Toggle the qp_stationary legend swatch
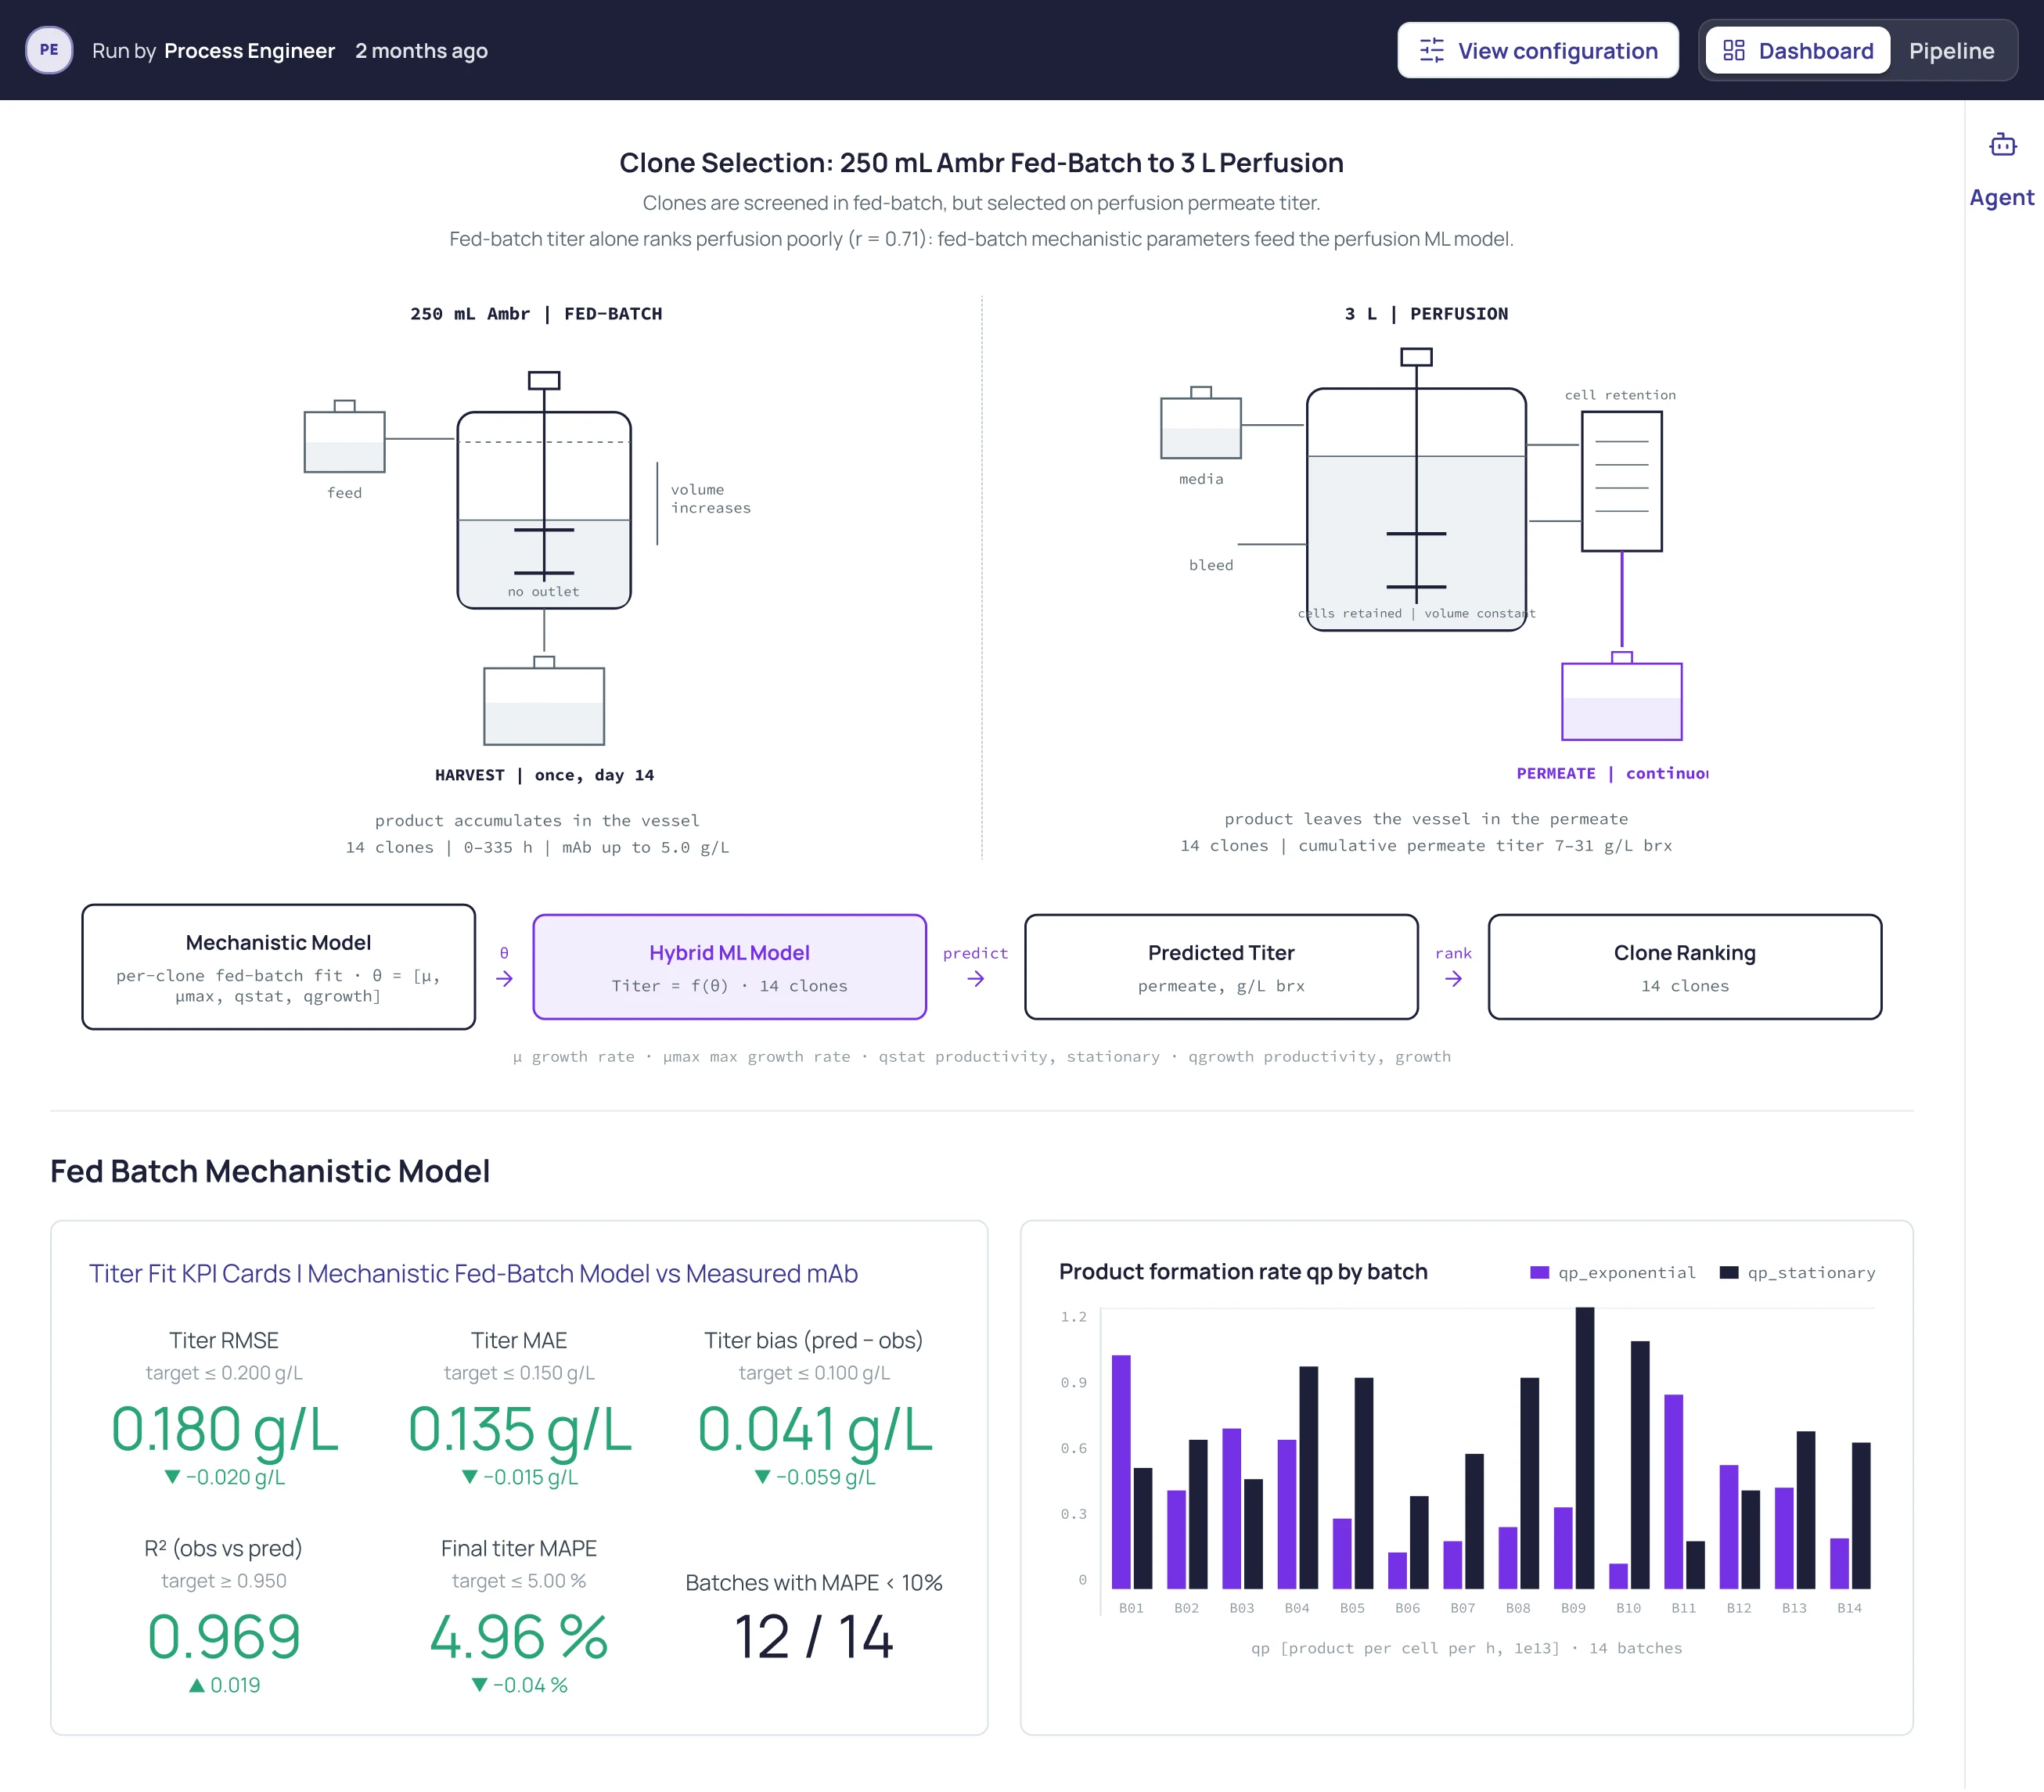Viewport: 2044px width, 1792px height. (1728, 1272)
